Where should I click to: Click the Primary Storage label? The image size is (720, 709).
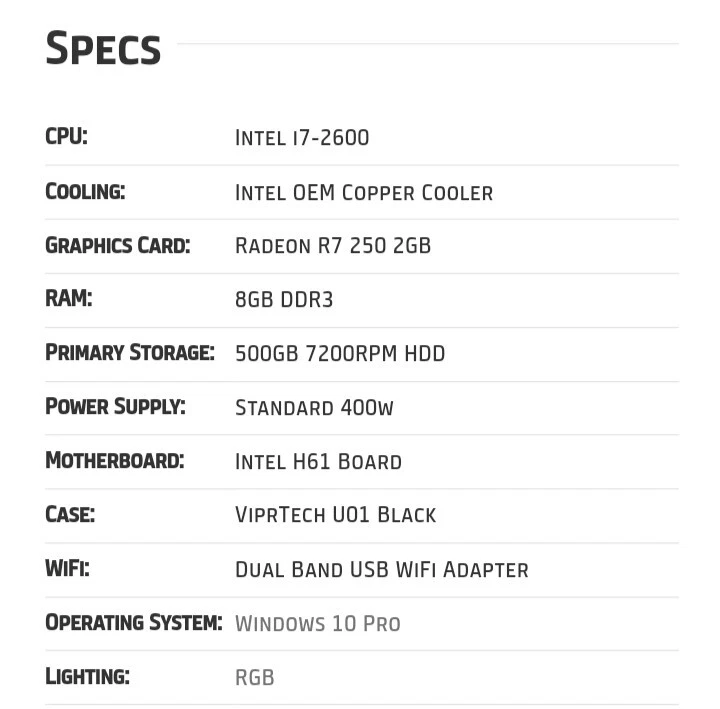pos(130,353)
